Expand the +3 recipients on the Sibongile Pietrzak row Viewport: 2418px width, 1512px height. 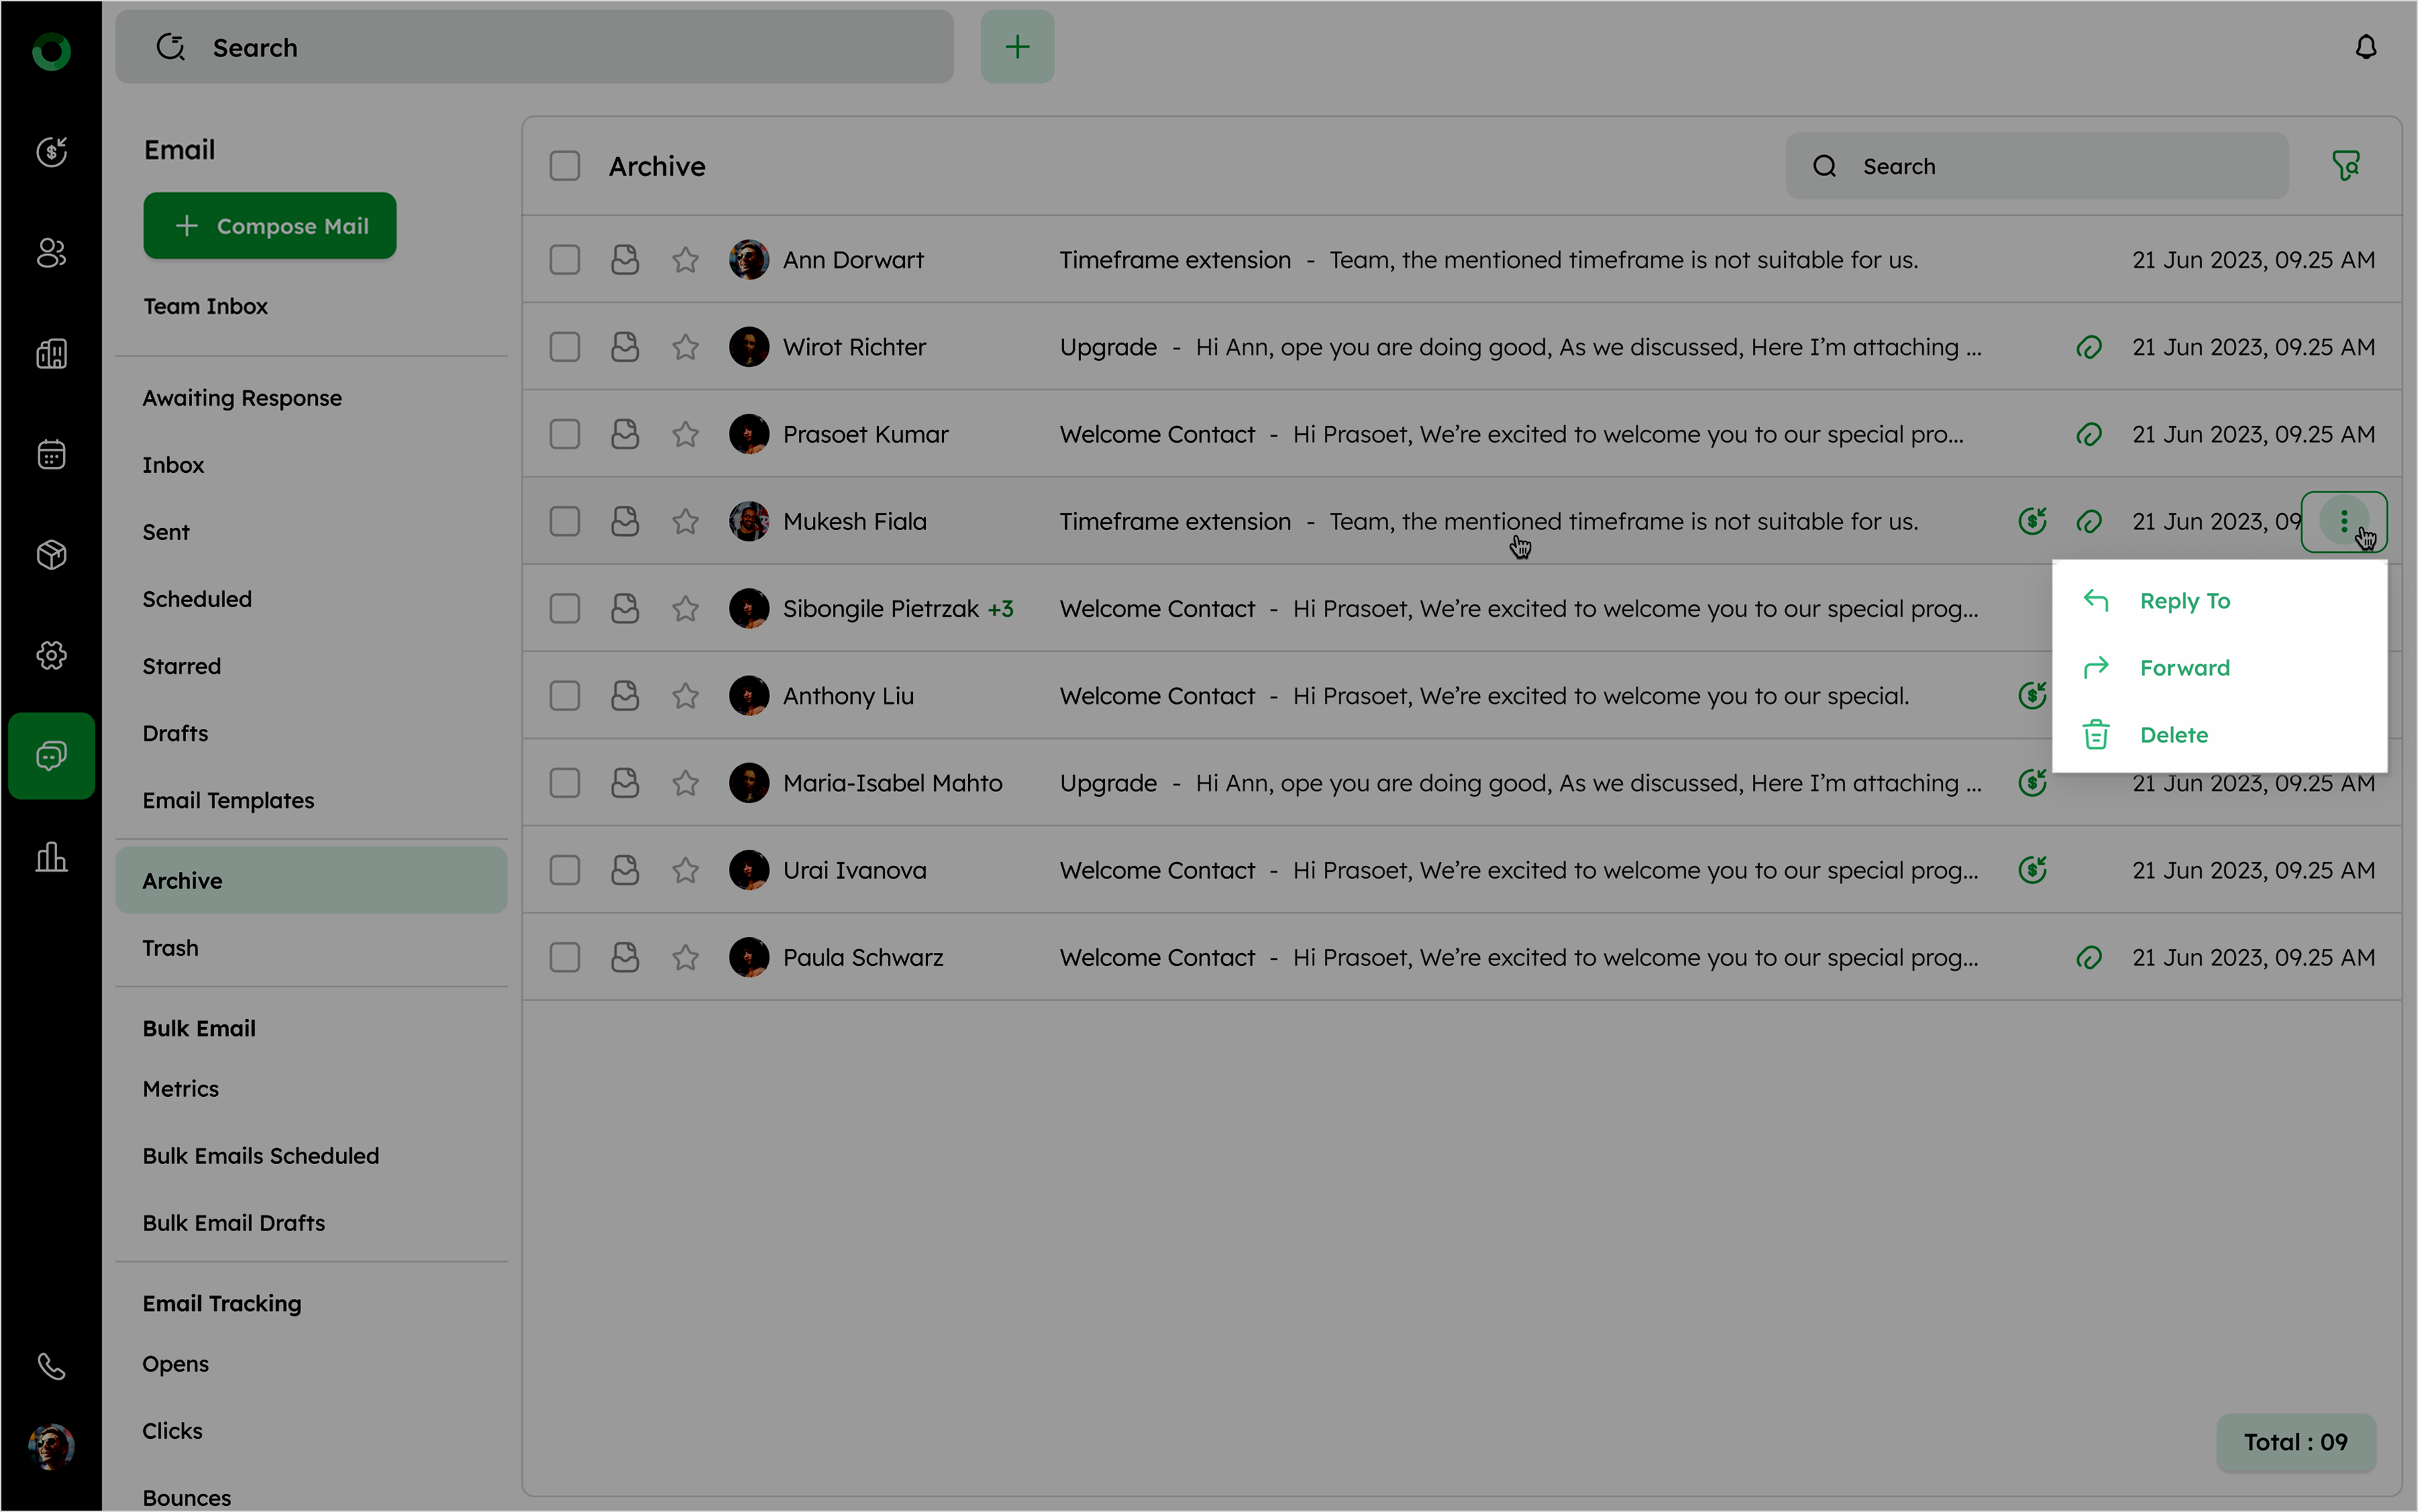click(1000, 609)
